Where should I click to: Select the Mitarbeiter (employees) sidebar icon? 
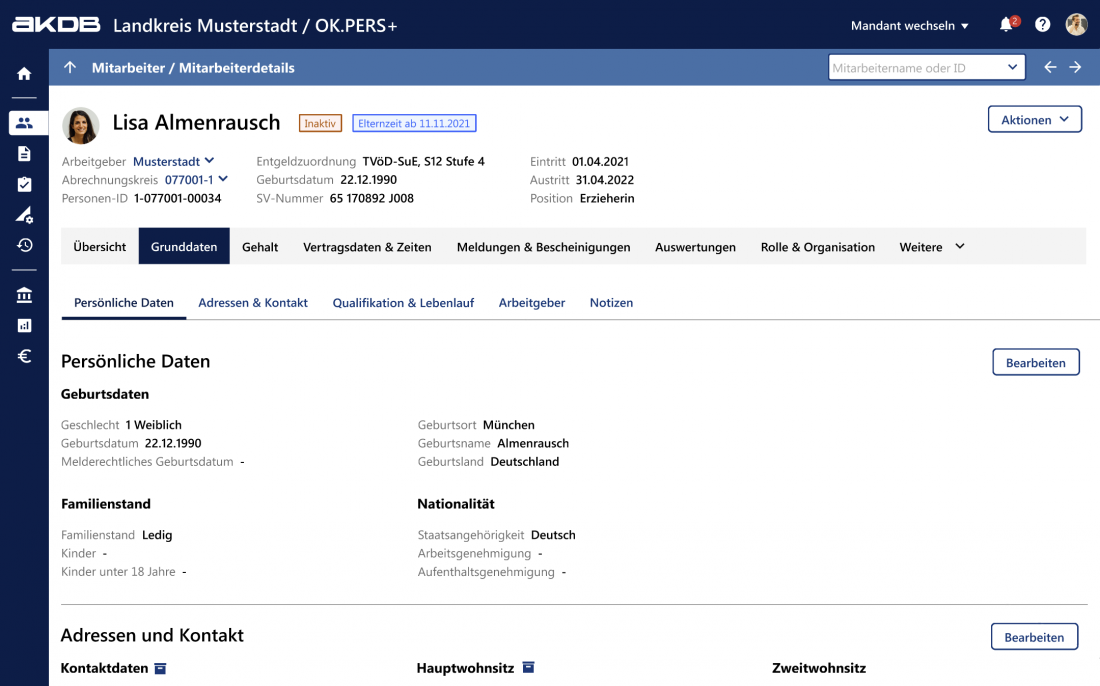24,122
